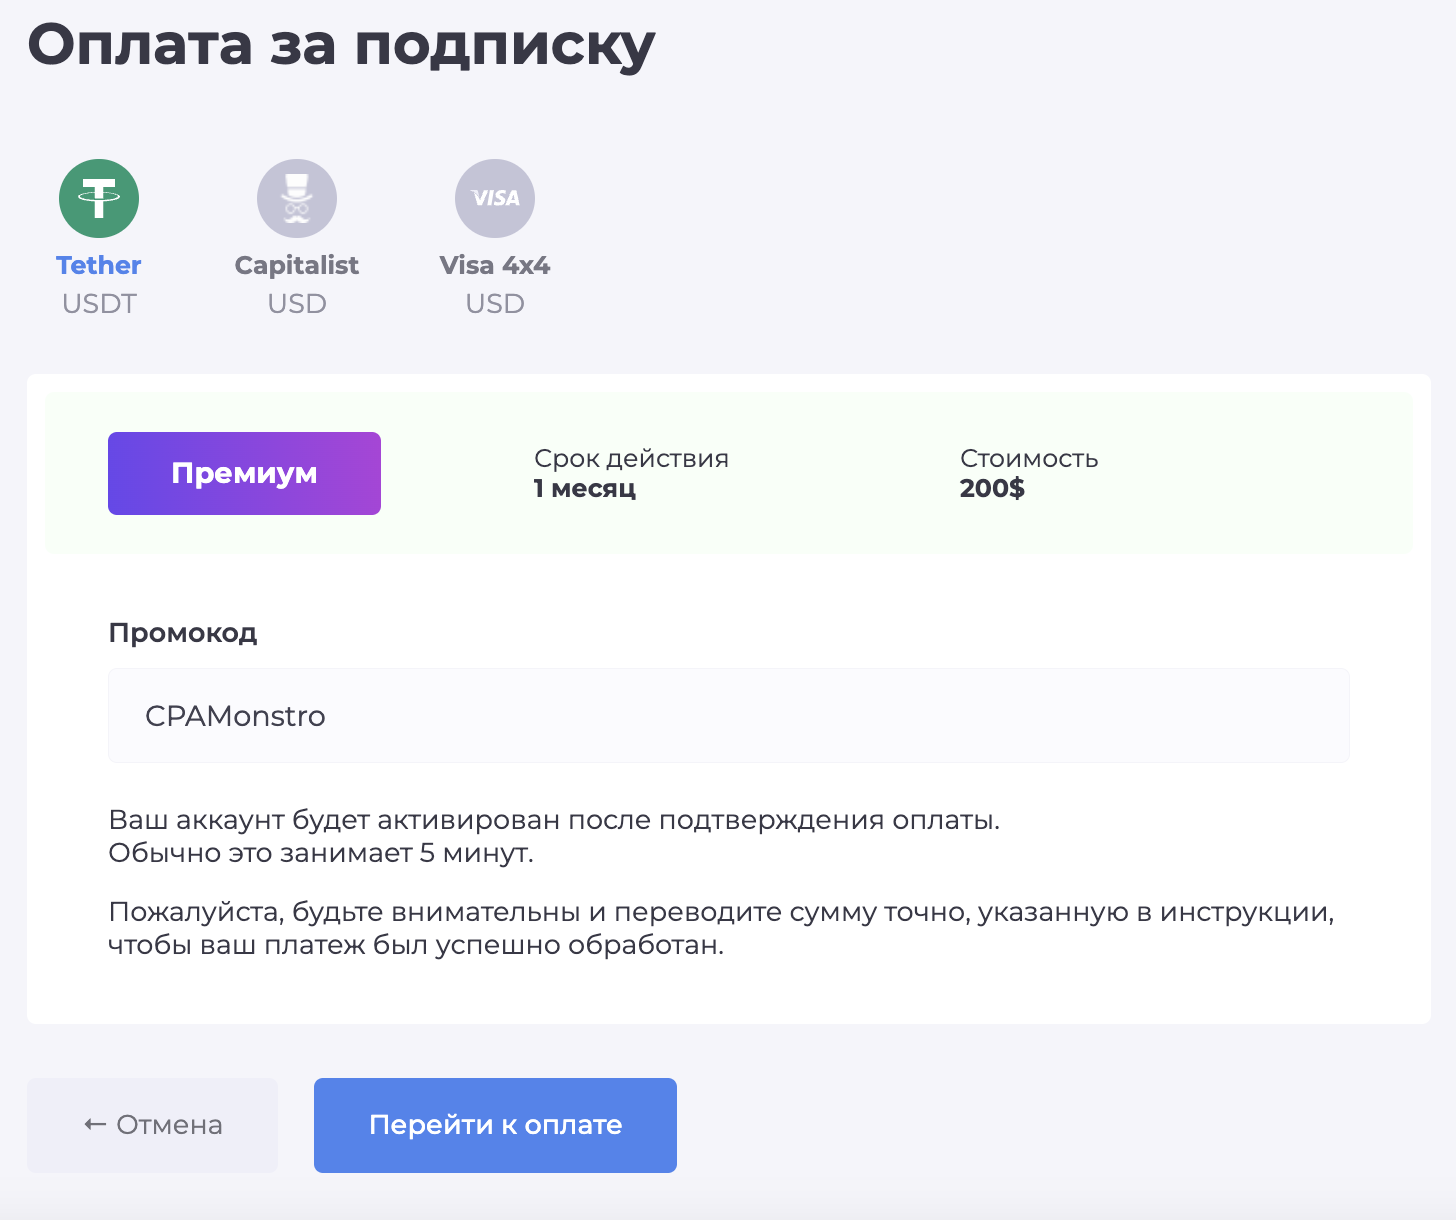
Task: Click the Пожалуйста, будьте внимательны warning text
Action: [721, 928]
